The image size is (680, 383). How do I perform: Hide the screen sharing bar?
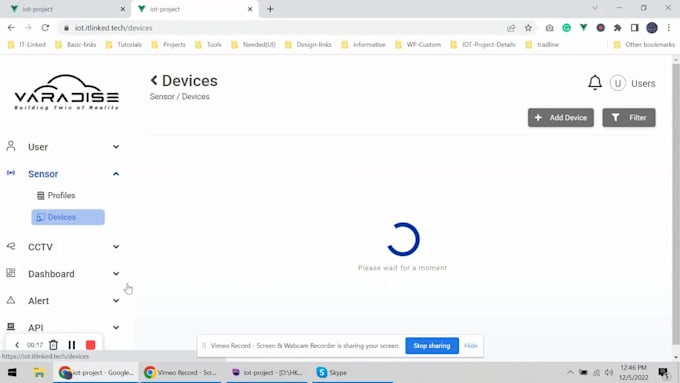click(471, 346)
